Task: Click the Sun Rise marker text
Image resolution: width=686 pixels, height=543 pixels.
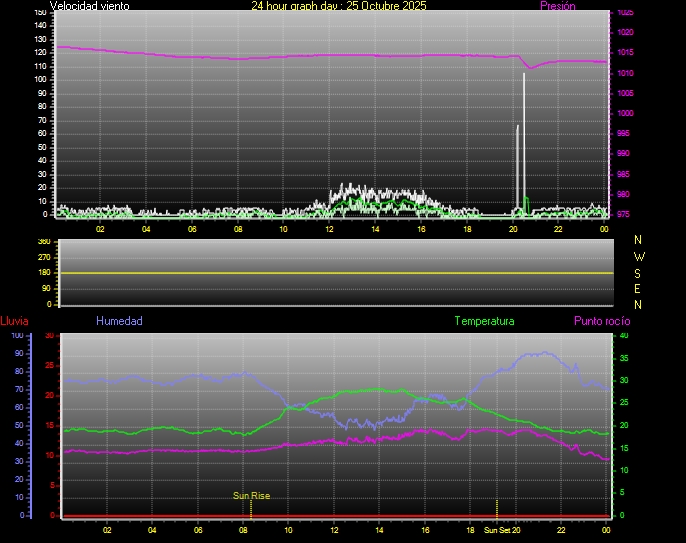Action: 251,495
